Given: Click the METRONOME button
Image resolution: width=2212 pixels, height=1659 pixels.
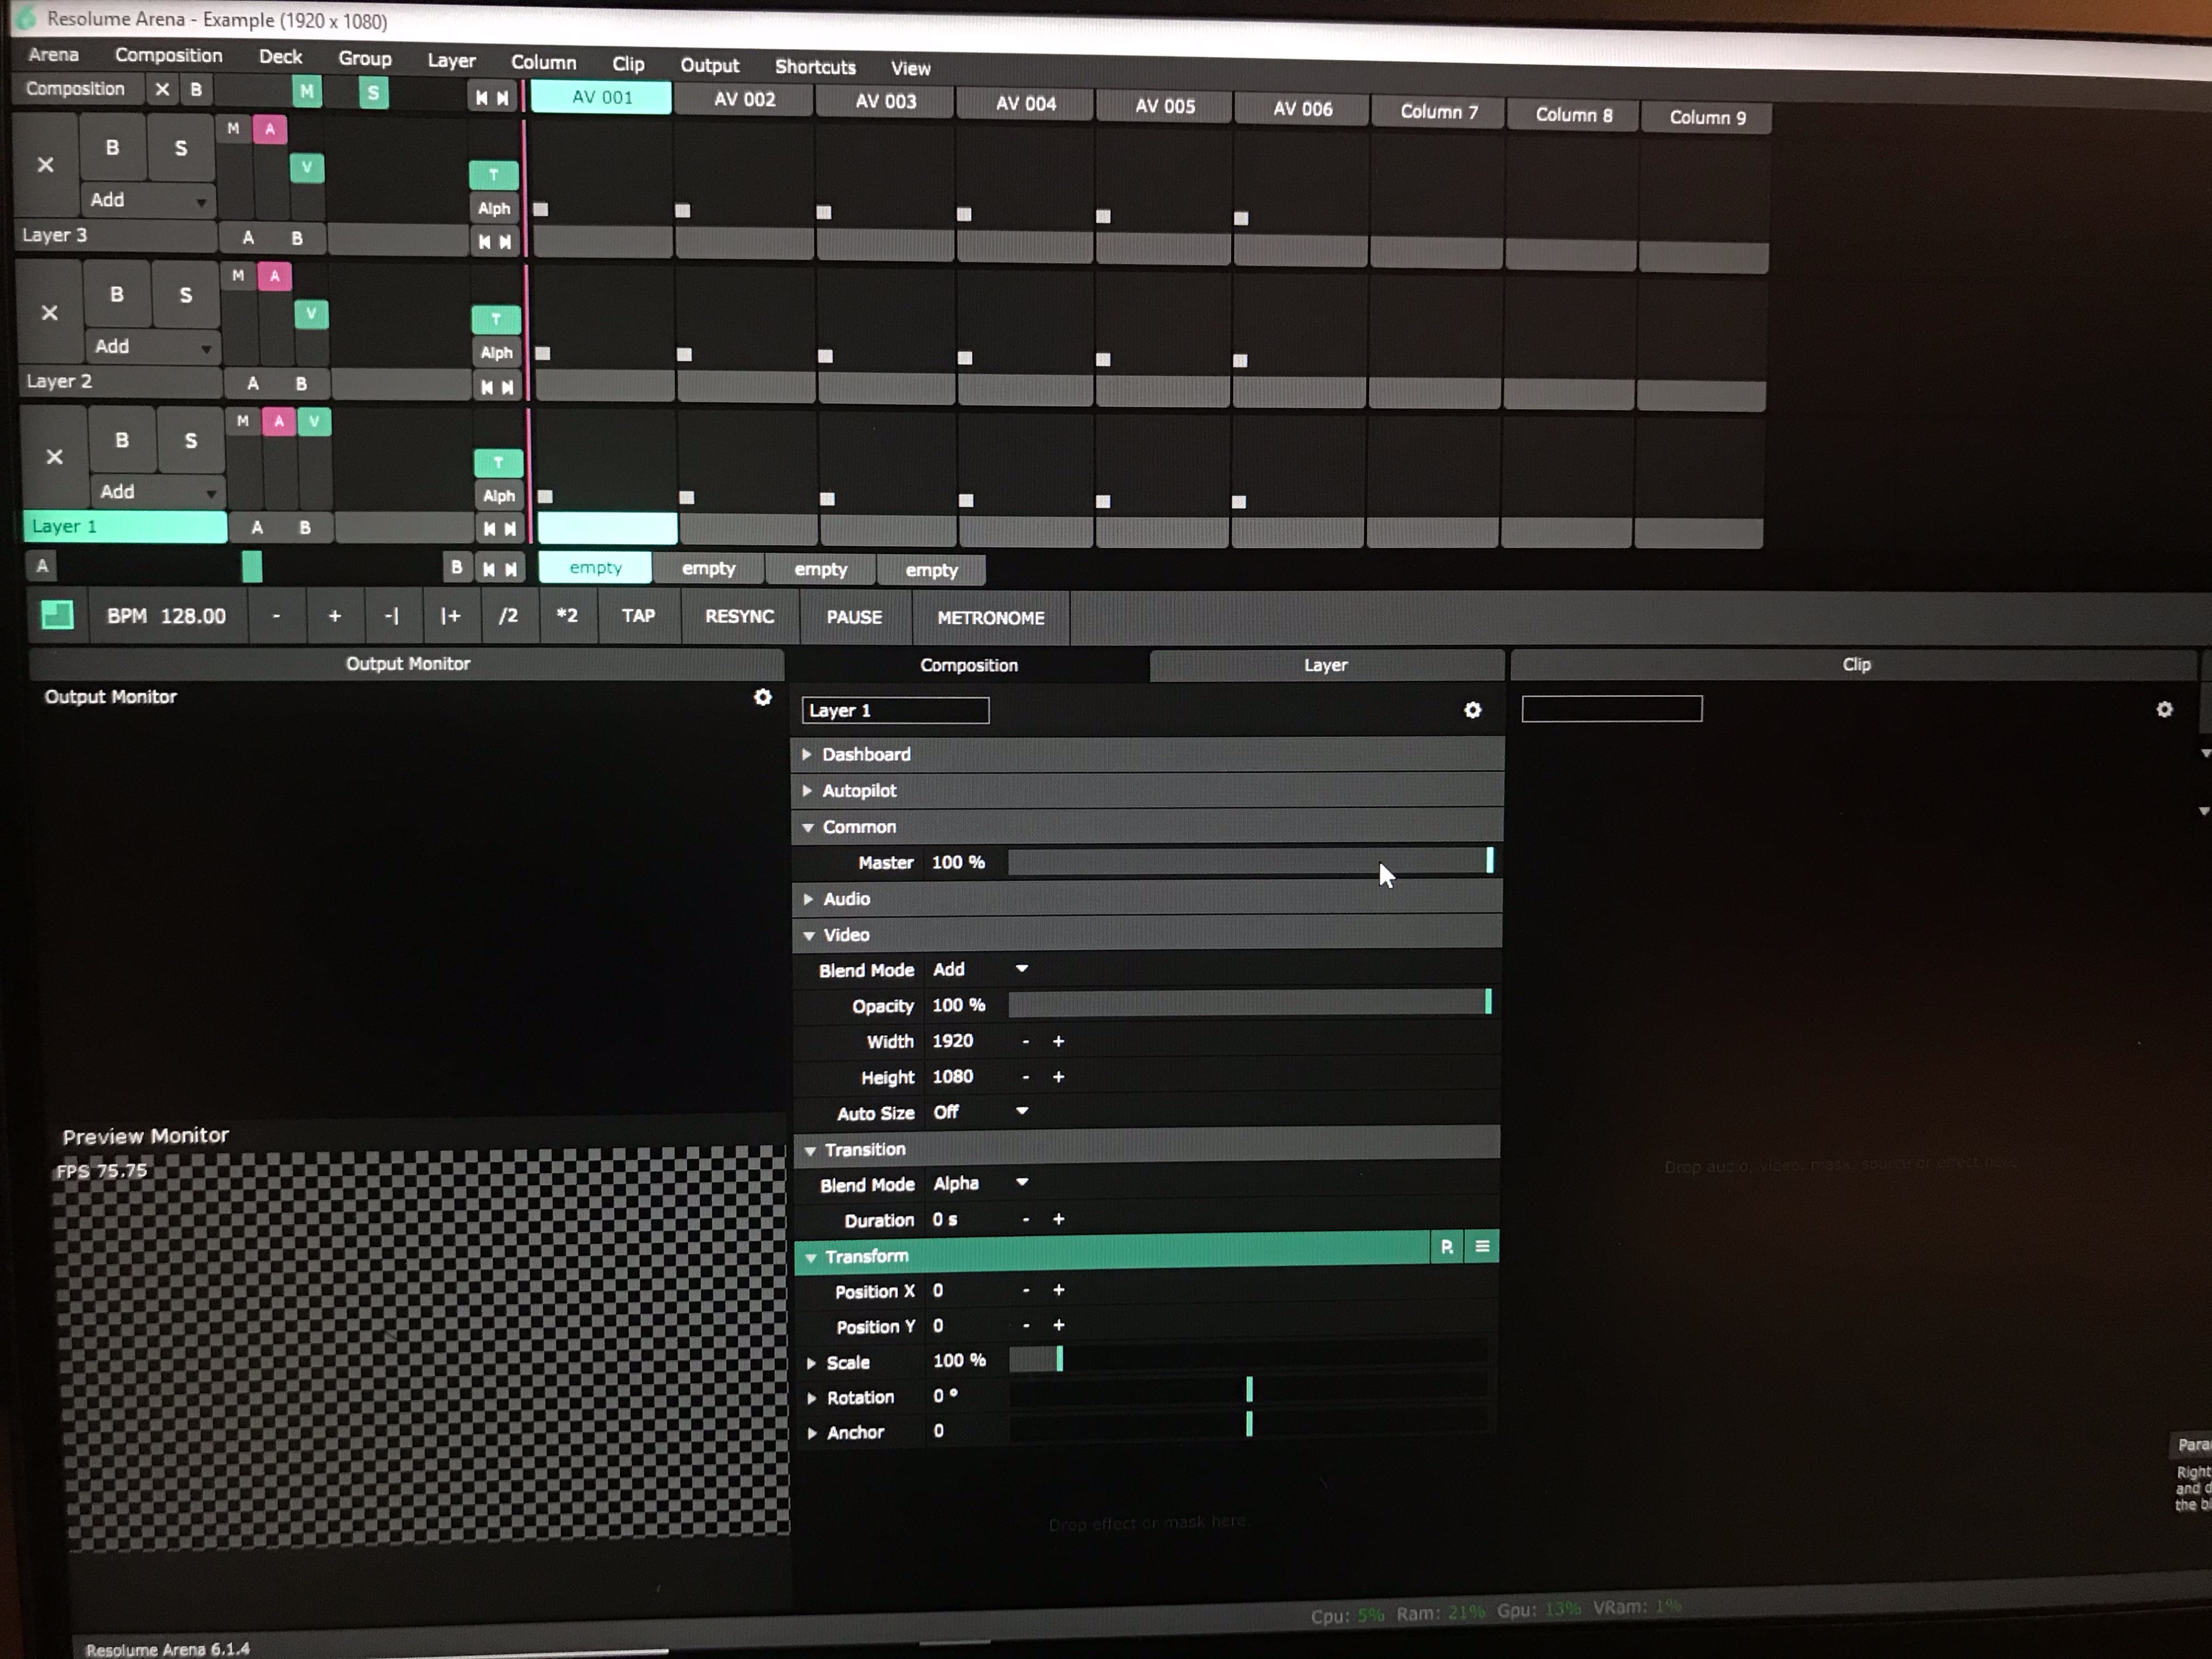Looking at the screenshot, I should pos(990,618).
